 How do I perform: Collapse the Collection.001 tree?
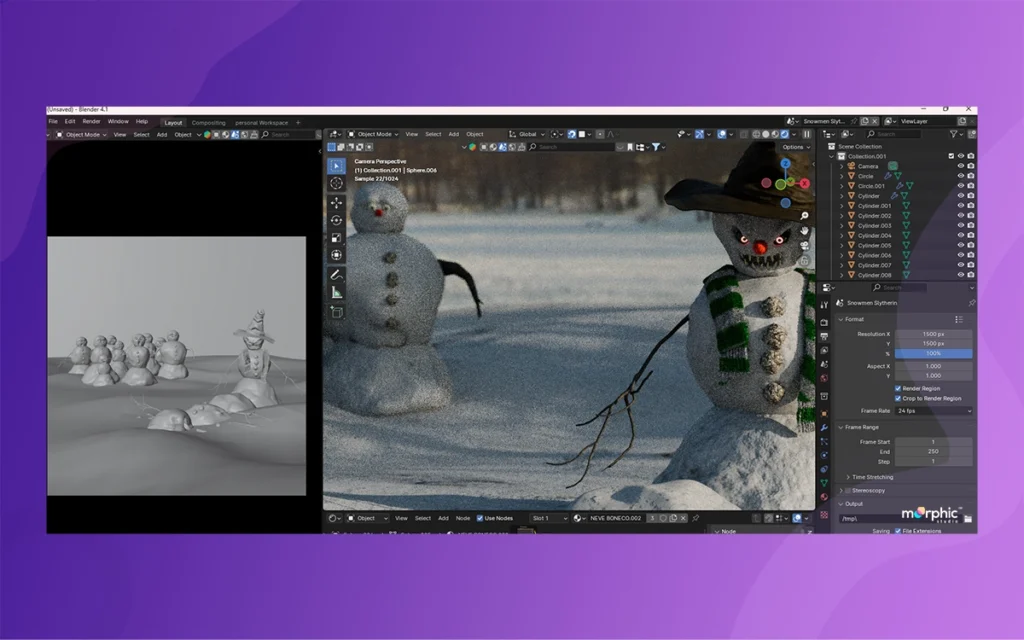coord(832,156)
